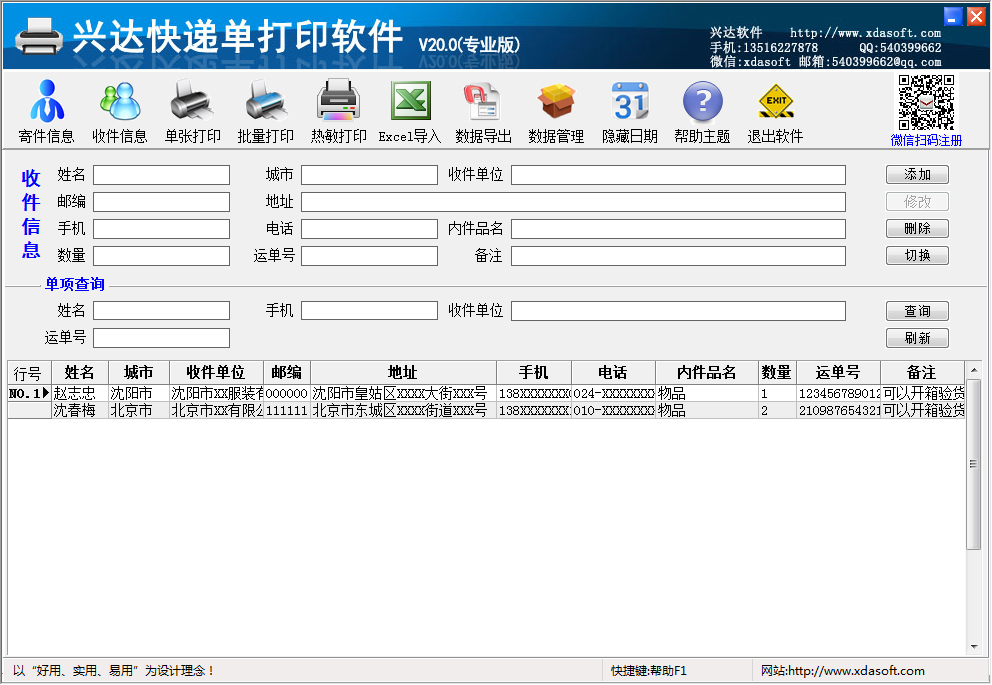992x685 pixels.
Task: Select the 单张打印 single print icon
Action: [193, 110]
